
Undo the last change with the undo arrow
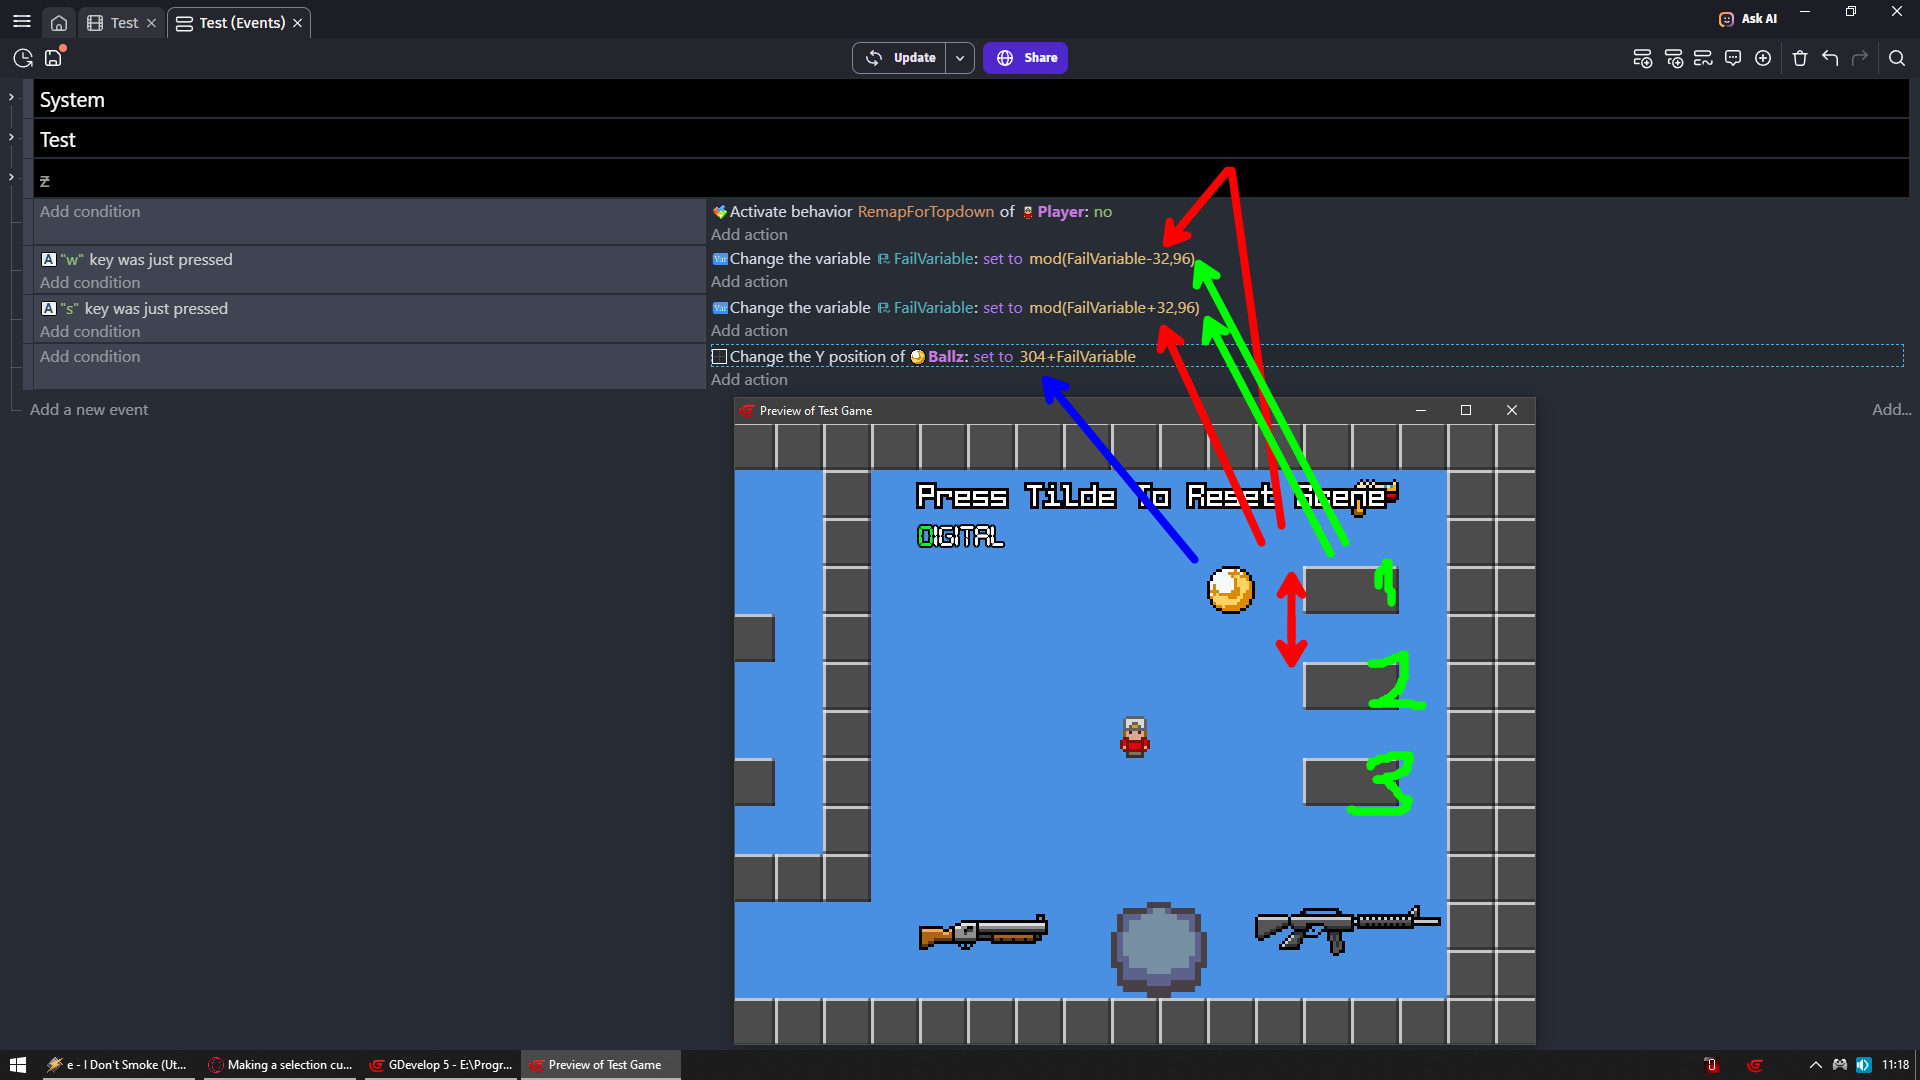pos(1830,58)
